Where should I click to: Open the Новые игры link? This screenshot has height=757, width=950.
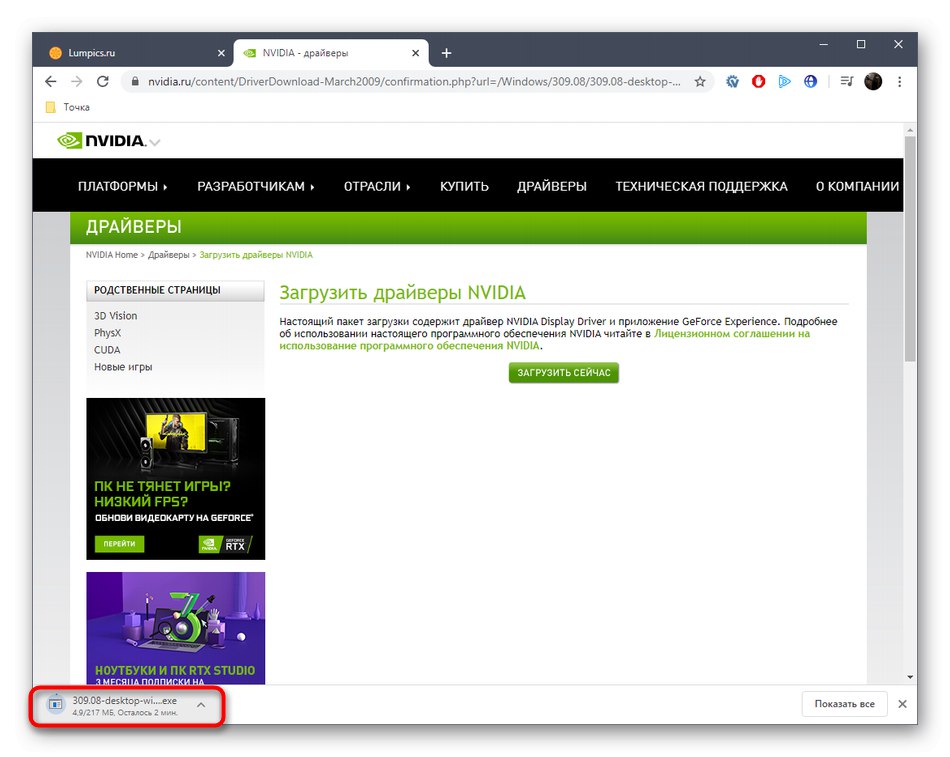(x=123, y=367)
